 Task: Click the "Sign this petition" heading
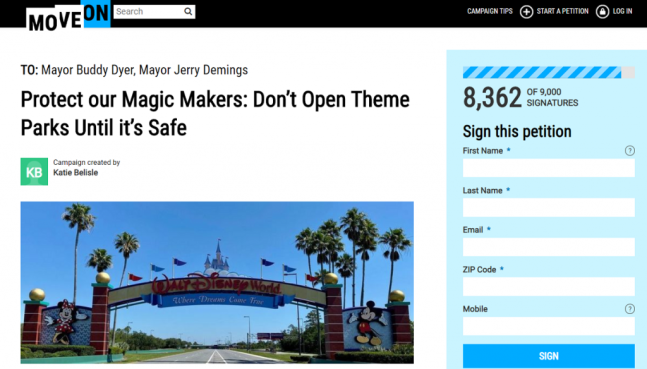point(517,131)
